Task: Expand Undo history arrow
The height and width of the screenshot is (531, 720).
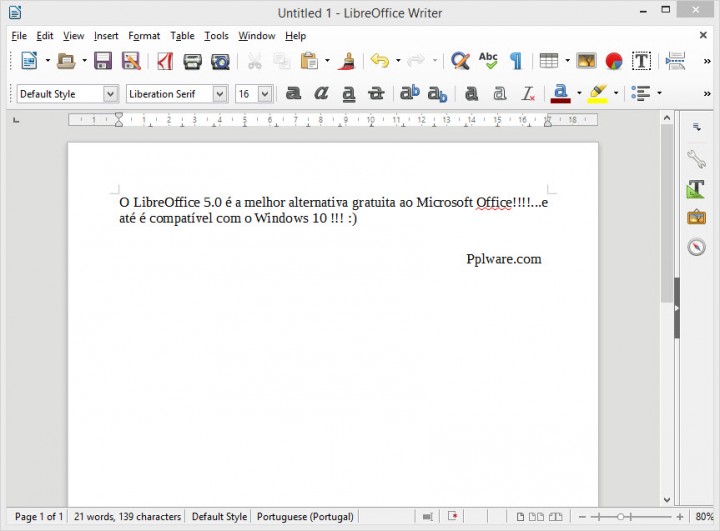Action: [x=398, y=61]
